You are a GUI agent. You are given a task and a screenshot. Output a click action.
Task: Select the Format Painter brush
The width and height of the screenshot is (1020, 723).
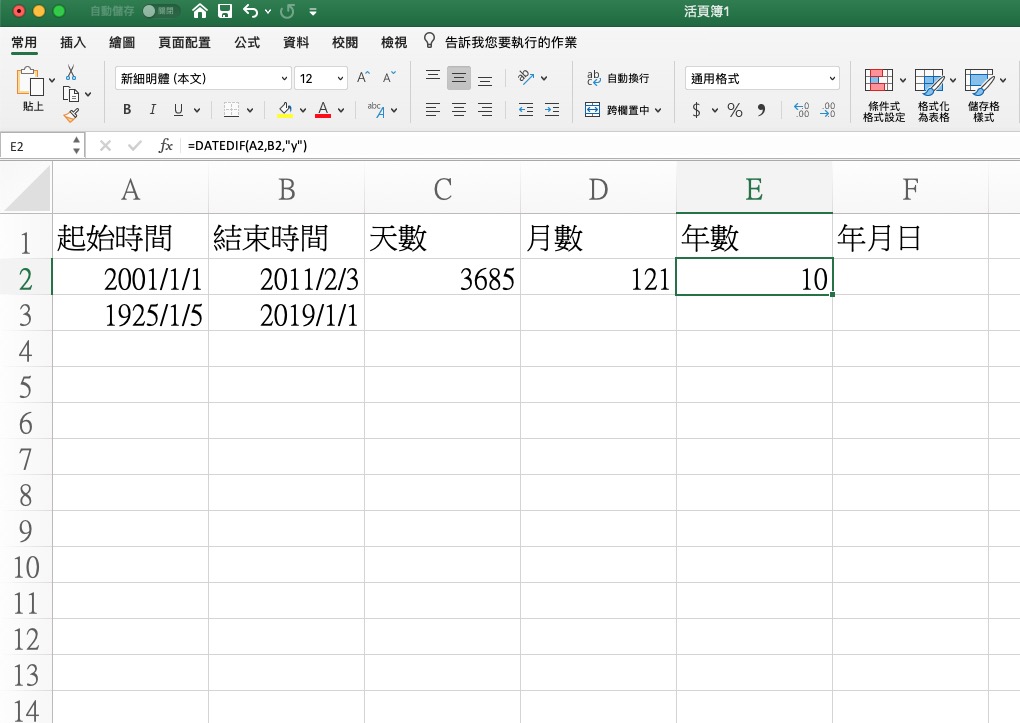[x=71, y=115]
